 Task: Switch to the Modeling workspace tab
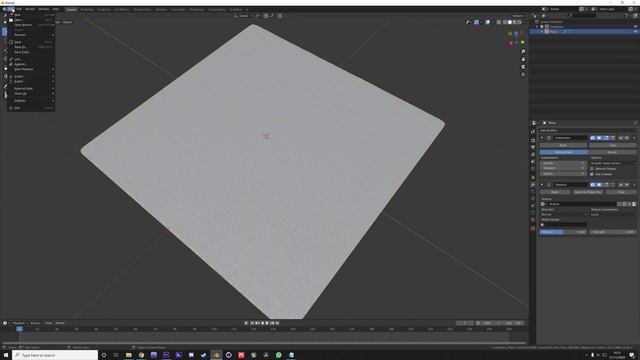coord(87,9)
